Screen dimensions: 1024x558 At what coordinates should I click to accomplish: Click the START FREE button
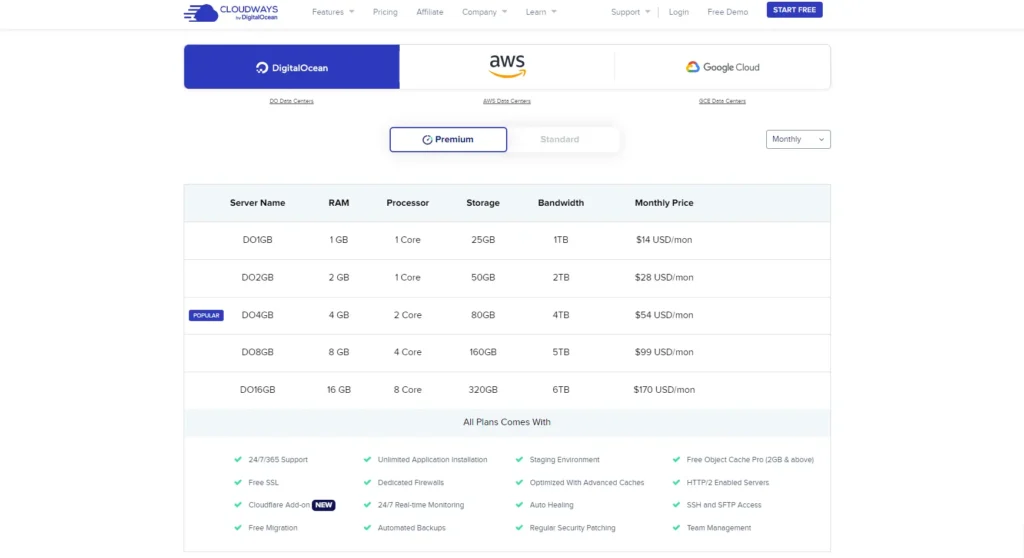click(794, 10)
